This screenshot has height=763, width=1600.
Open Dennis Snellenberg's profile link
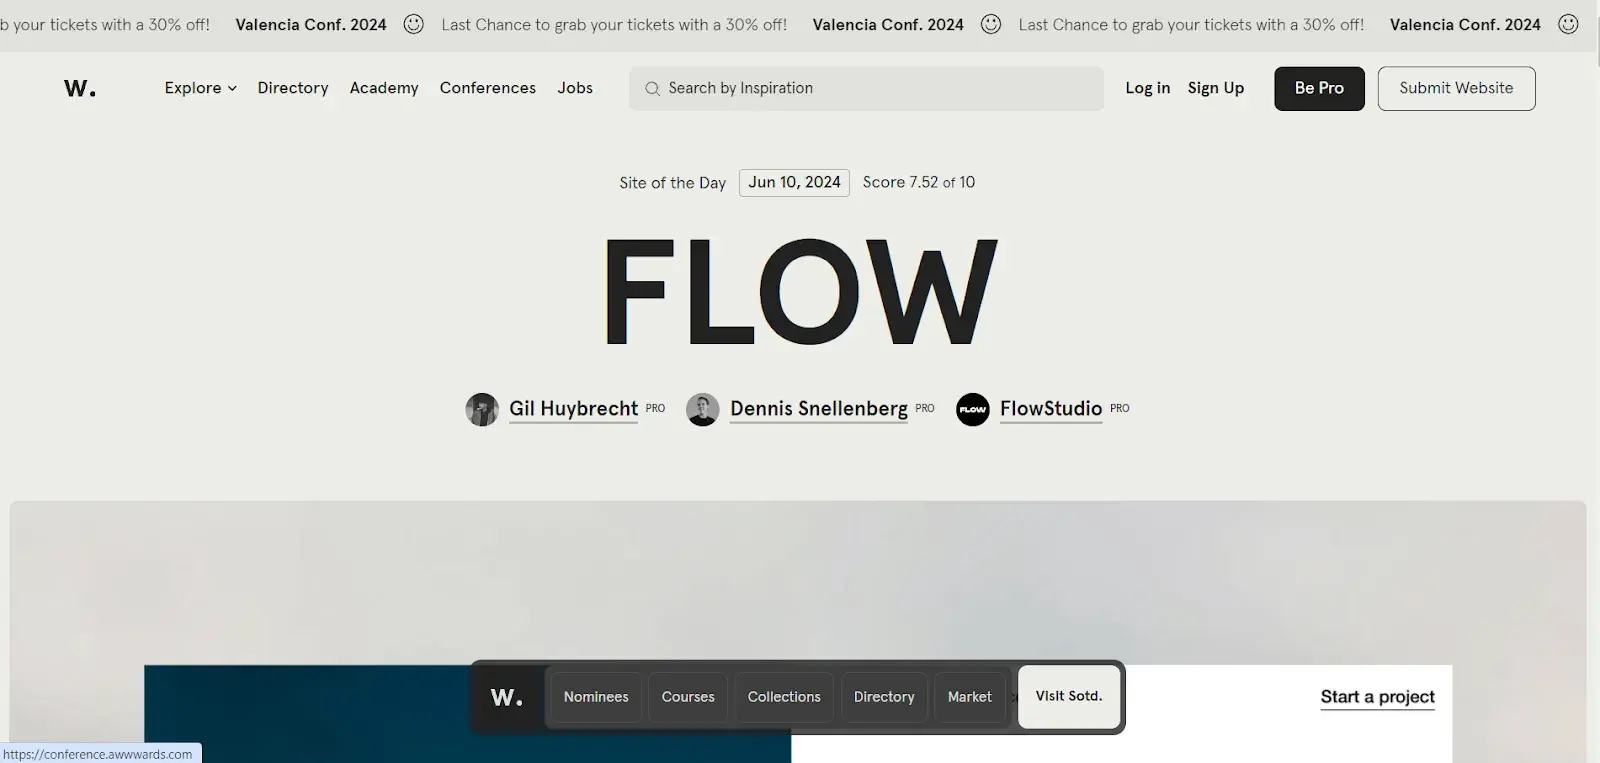(819, 408)
